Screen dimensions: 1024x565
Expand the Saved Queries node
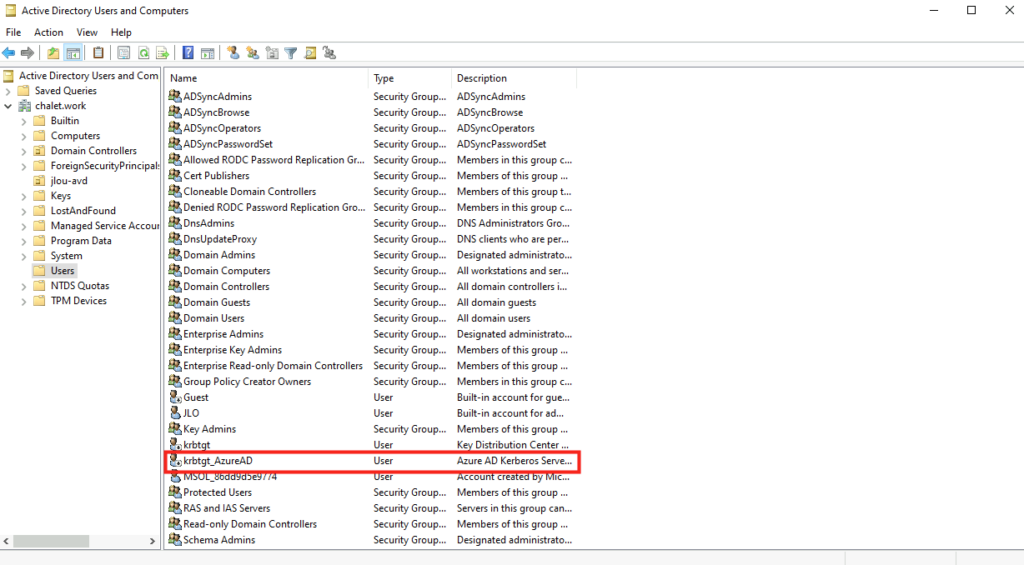tap(9, 91)
